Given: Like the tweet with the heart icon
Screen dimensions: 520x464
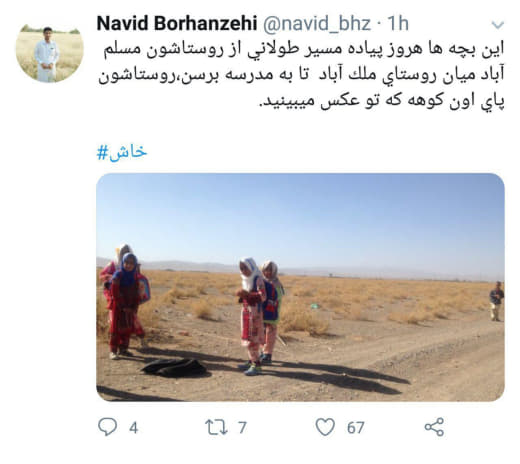Looking at the screenshot, I should [x=325, y=427].
